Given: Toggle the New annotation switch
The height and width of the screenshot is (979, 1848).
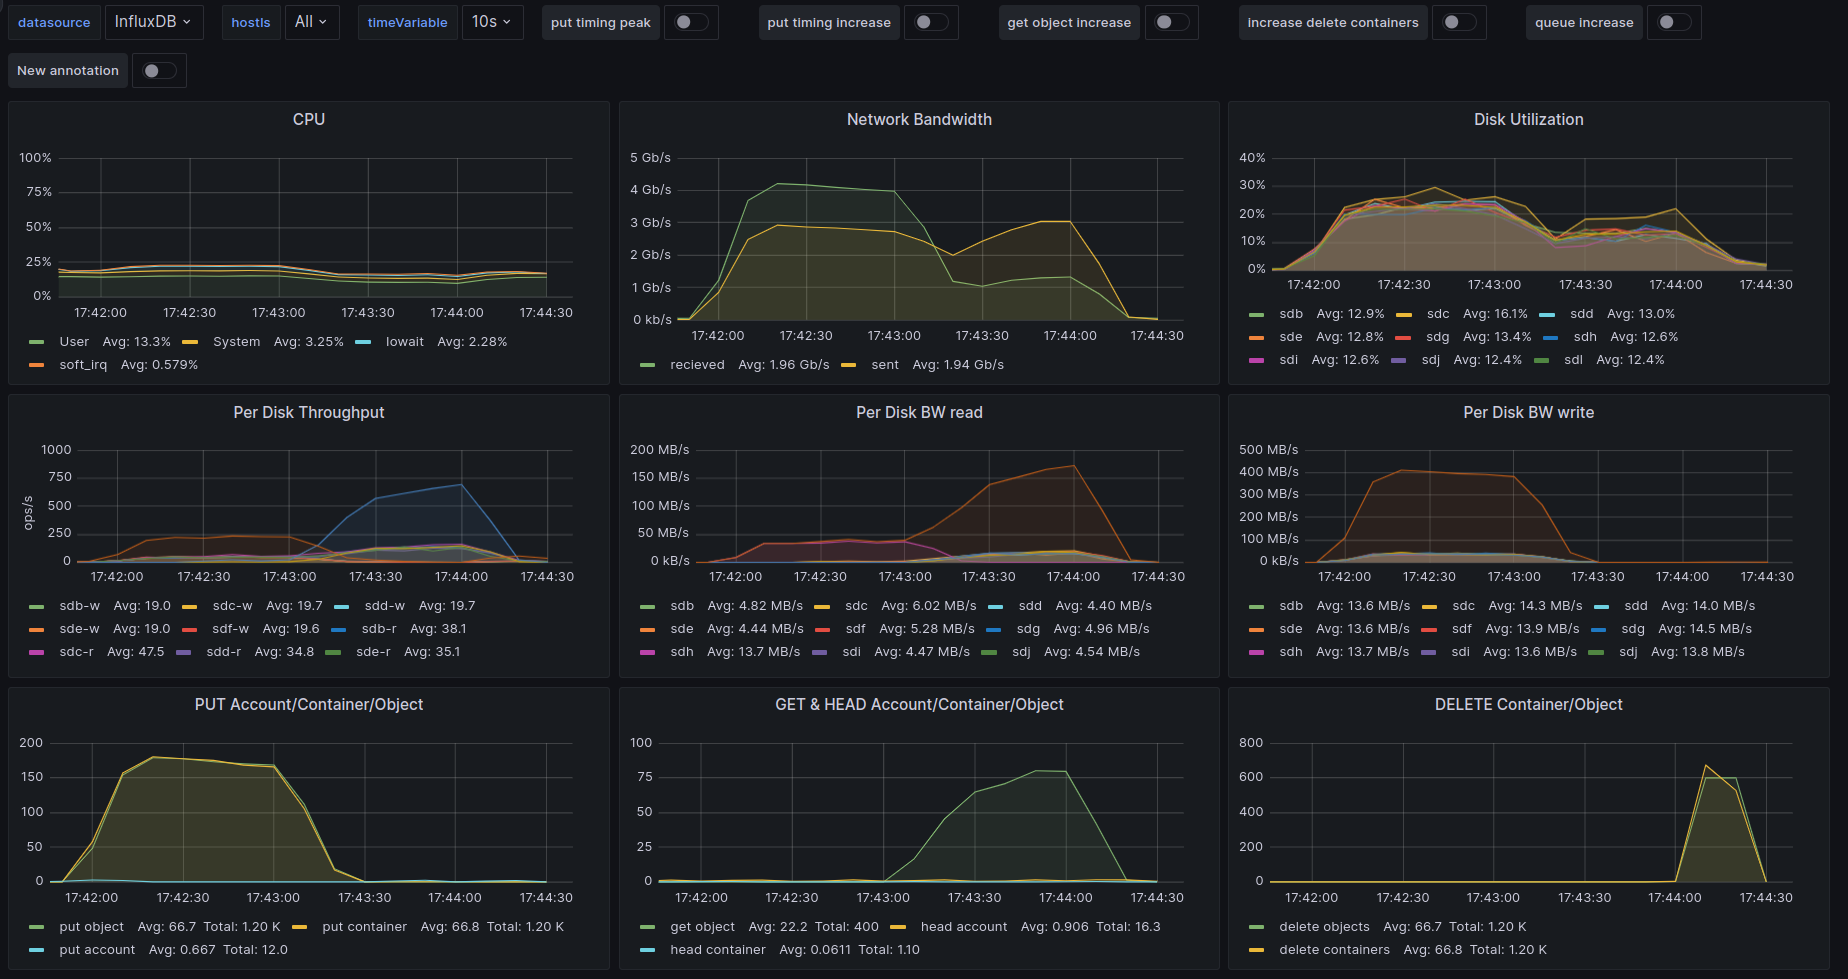Looking at the screenshot, I should point(159,71).
